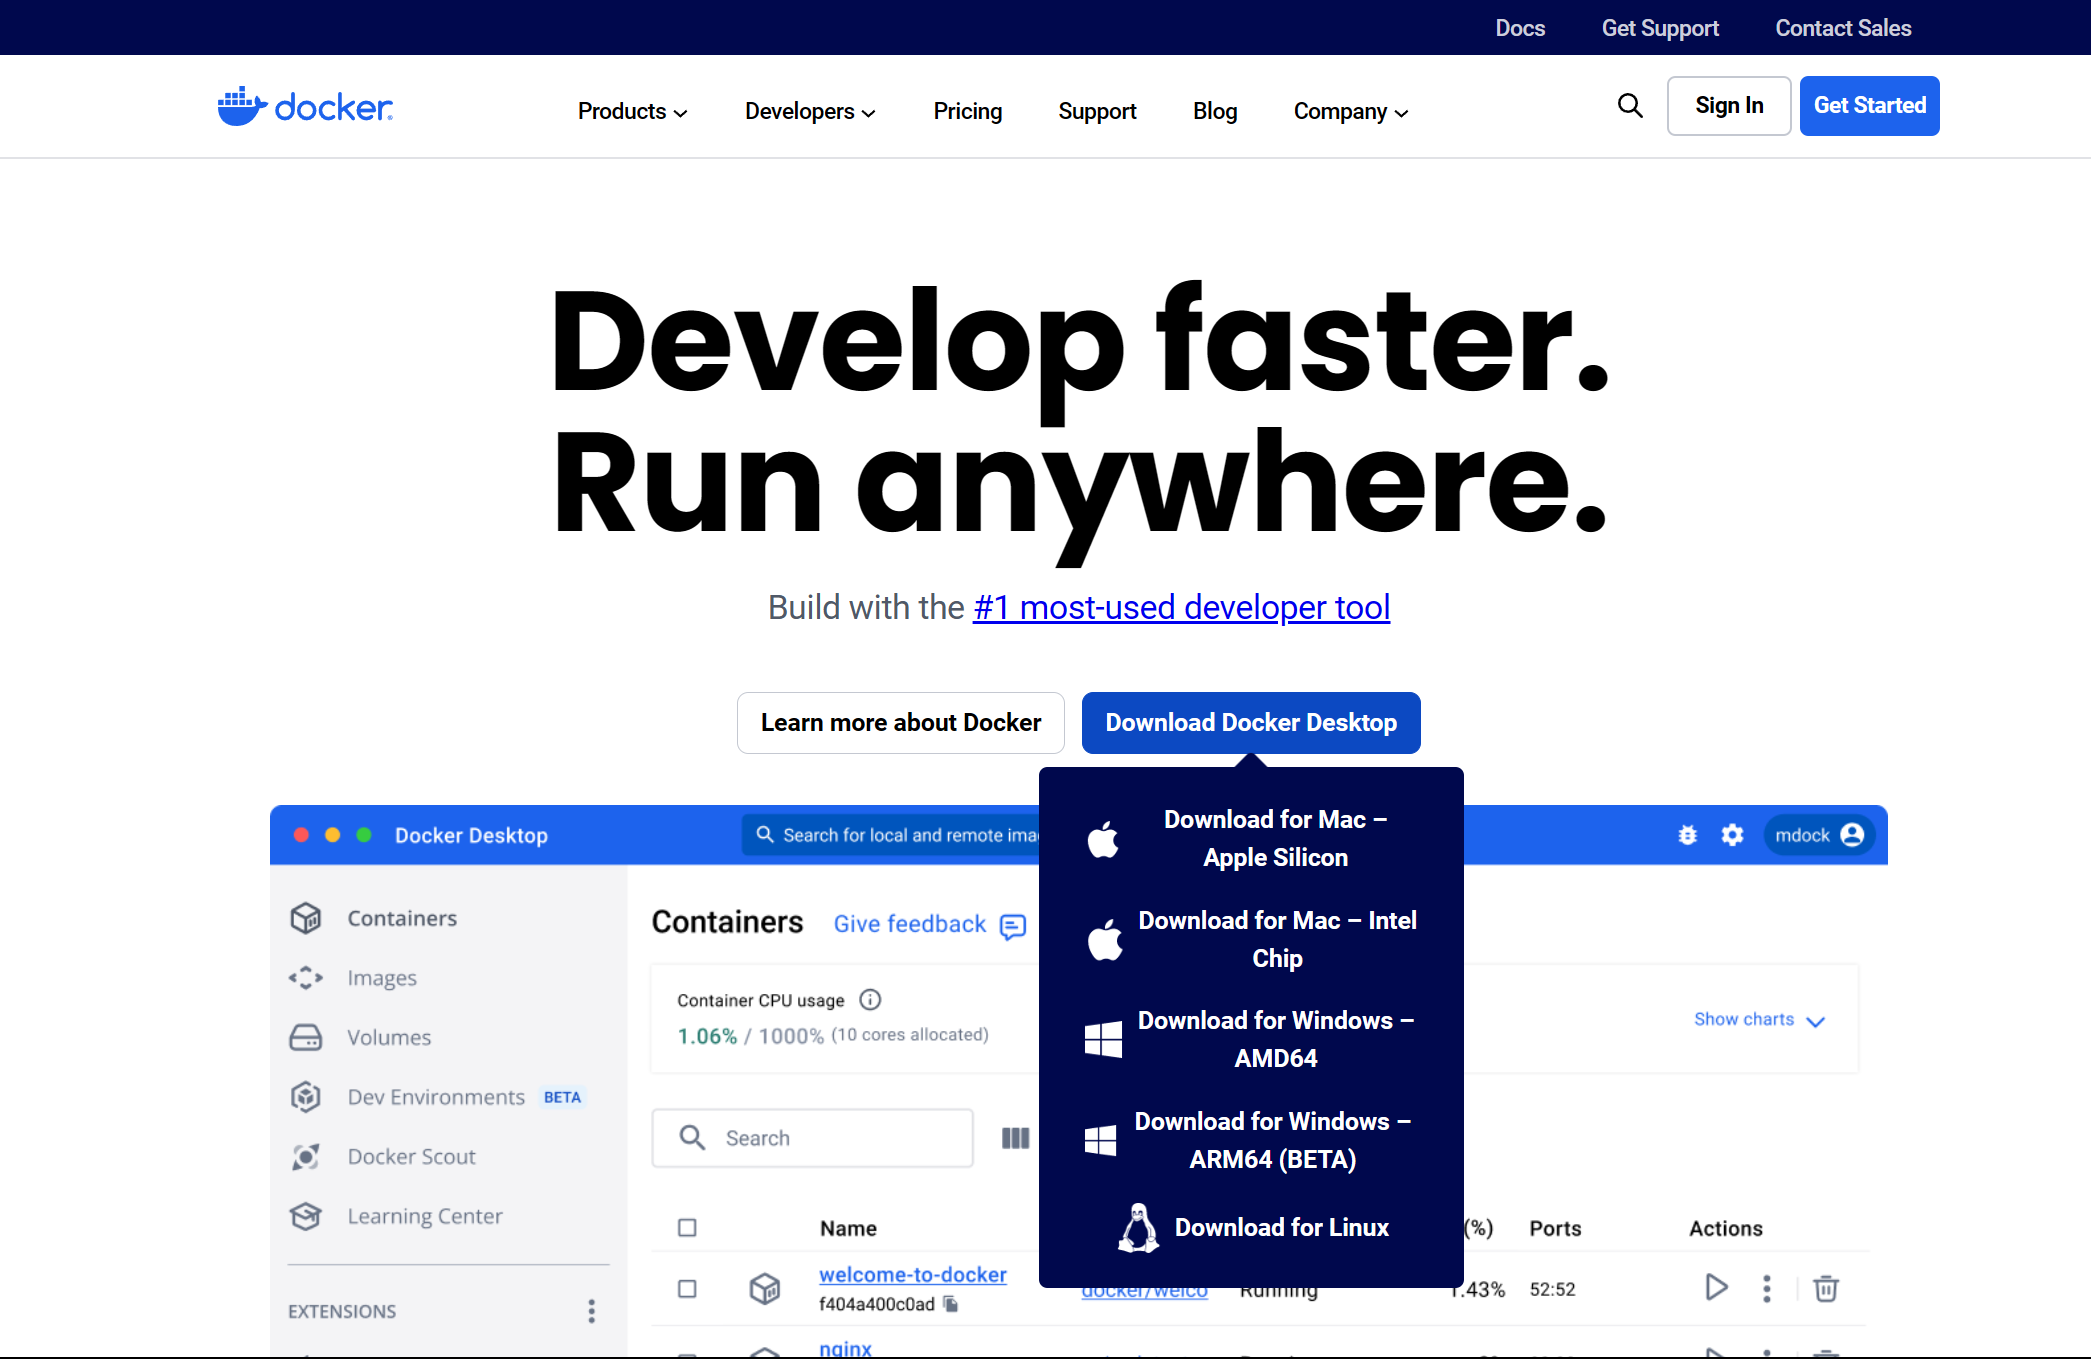This screenshot has height=1359, width=2091.
Task: Open the settings gear in Docker Desktop header
Action: point(1733,835)
